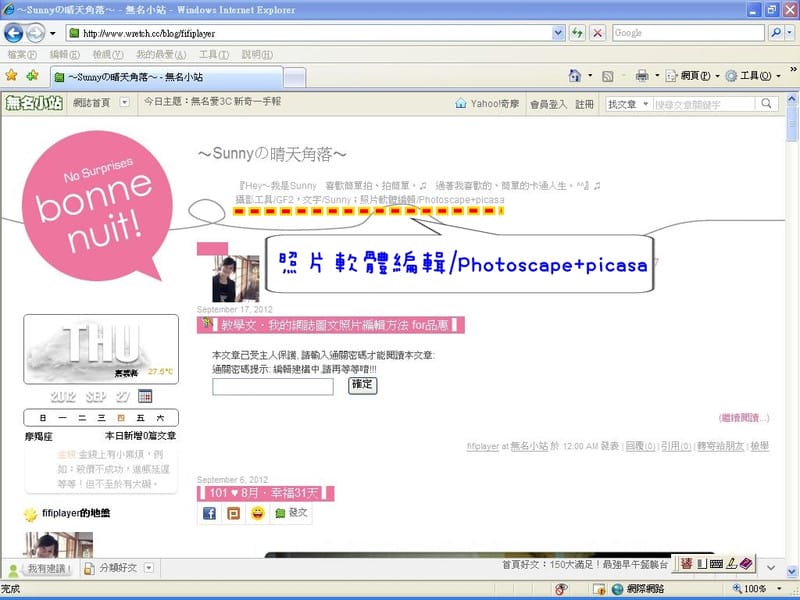Screen dimensions: 800x600
Task: Open the Favorites star icon
Action: pyautogui.click(x=11, y=75)
